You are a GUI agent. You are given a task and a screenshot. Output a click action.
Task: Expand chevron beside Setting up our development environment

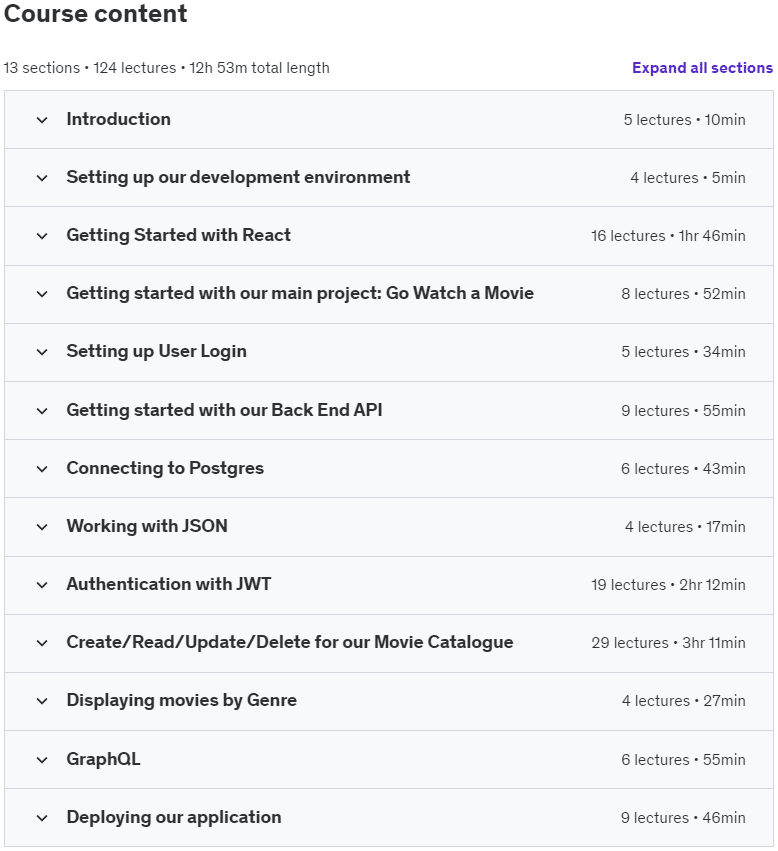pyautogui.click(x=42, y=178)
